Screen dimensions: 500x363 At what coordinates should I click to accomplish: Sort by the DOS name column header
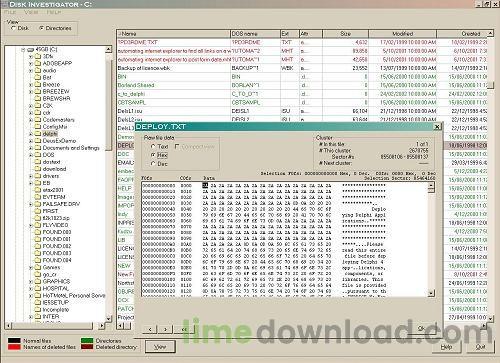pyautogui.click(x=255, y=34)
